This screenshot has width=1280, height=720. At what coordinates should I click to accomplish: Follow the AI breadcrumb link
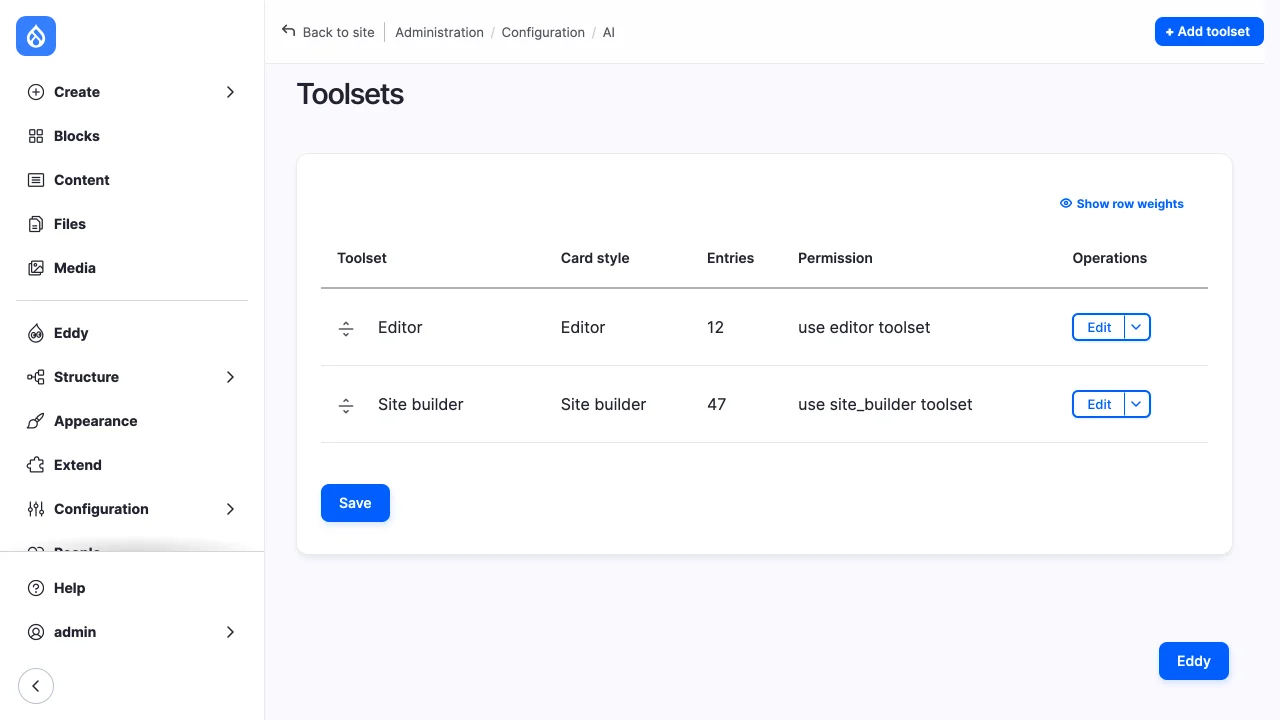(x=609, y=32)
